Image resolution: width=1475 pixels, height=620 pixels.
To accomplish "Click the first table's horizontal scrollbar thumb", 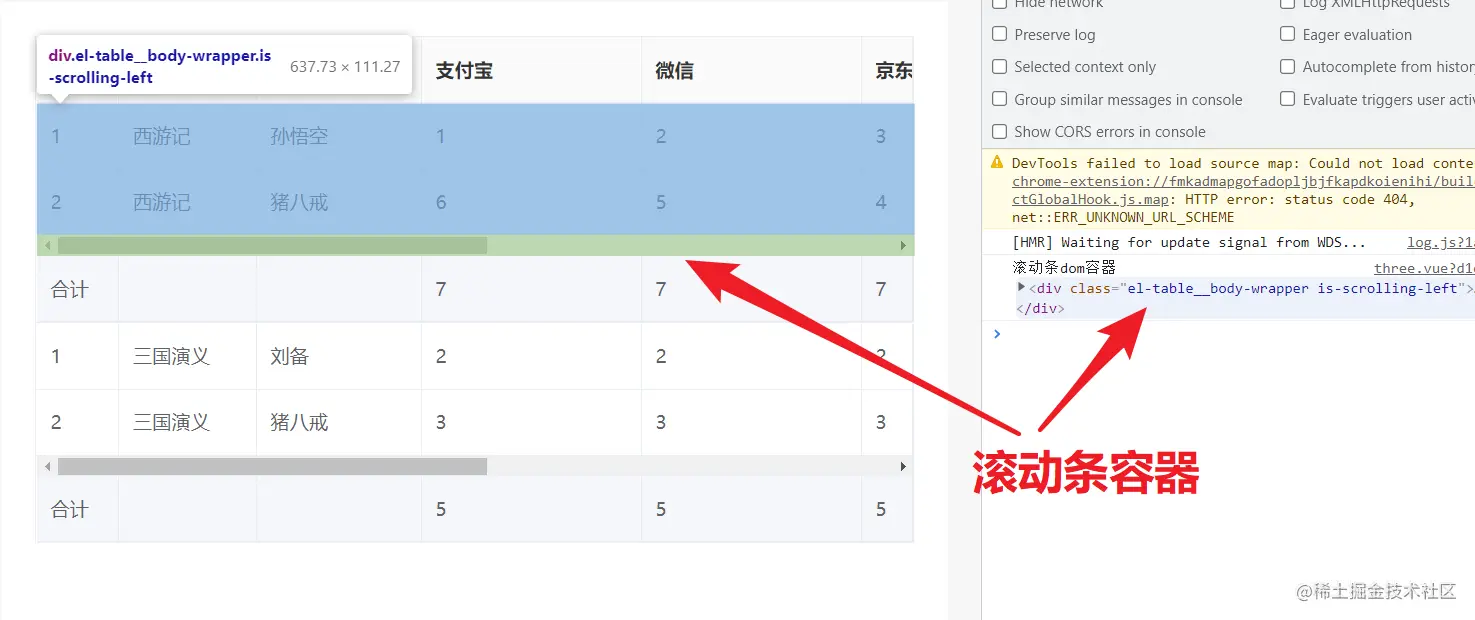I will pyautogui.click(x=272, y=245).
